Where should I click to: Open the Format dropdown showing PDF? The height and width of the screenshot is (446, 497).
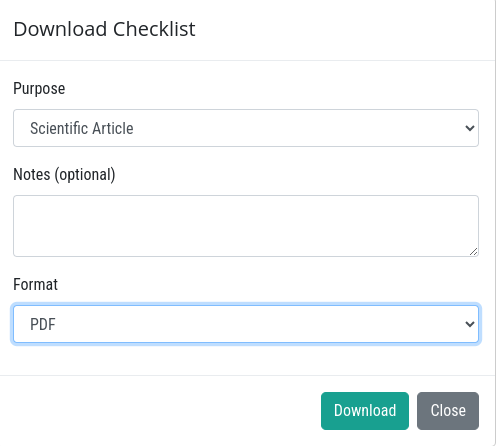pos(246,324)
